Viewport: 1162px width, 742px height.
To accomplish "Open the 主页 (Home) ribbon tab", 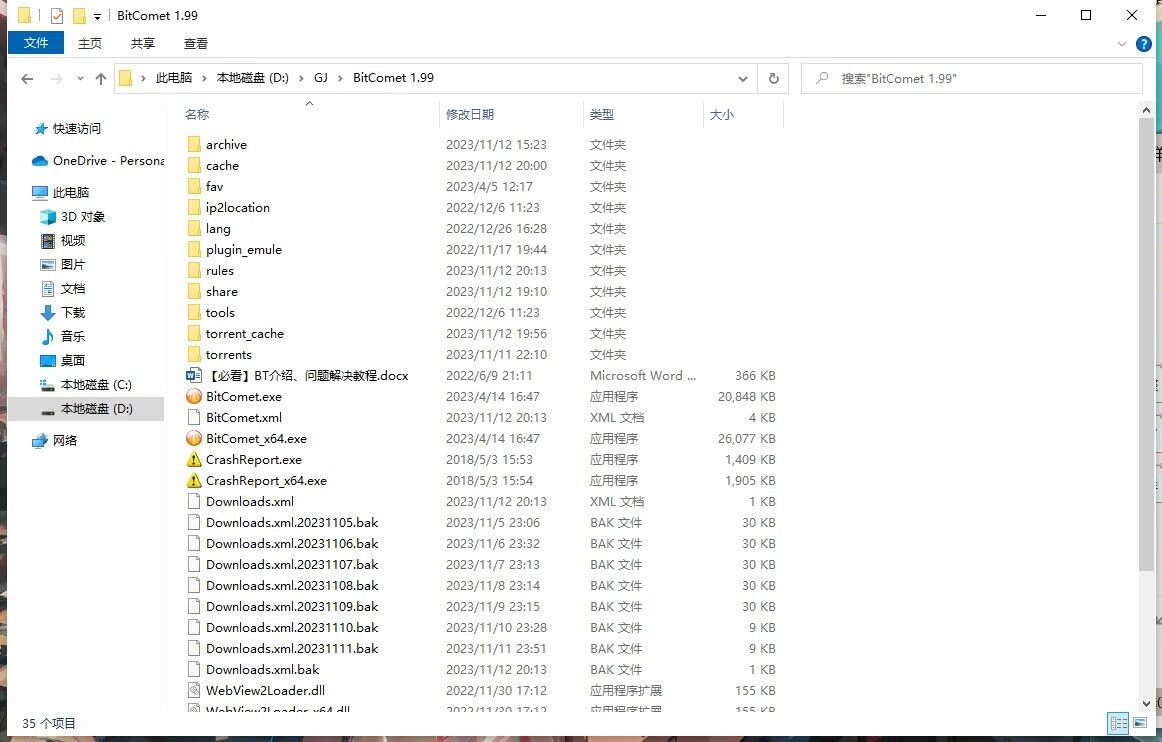I will (x=90, y=44).
